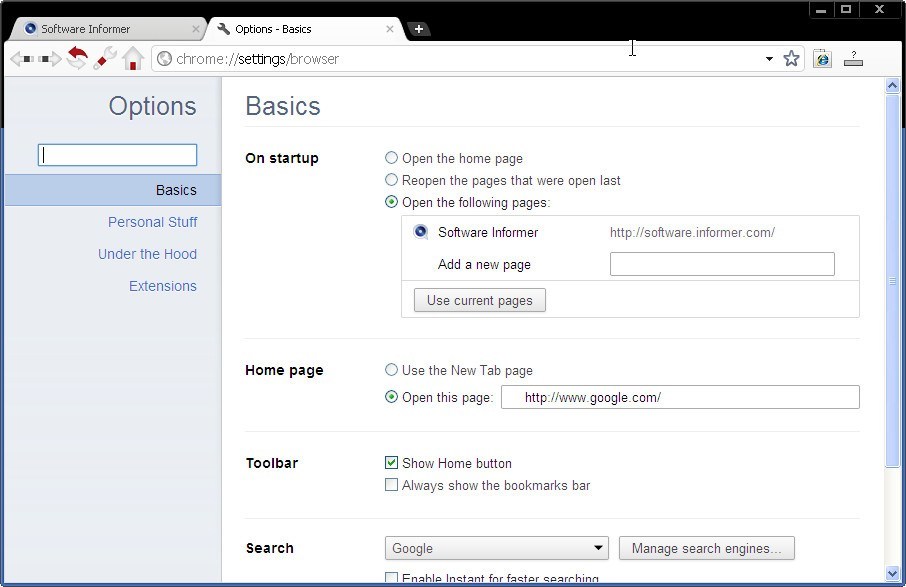
Task: Bookmark this page with the star icon
Action: [791, 58]
